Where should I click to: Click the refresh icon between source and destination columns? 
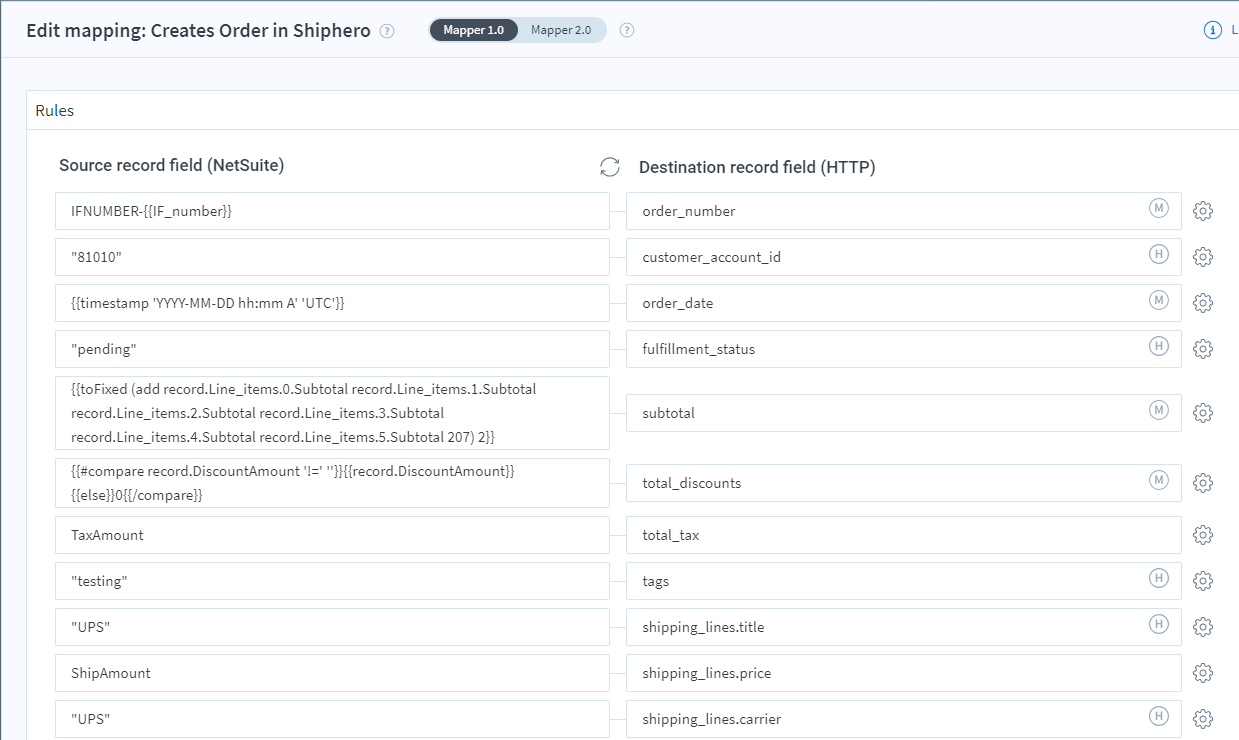(x=610, y=167)
